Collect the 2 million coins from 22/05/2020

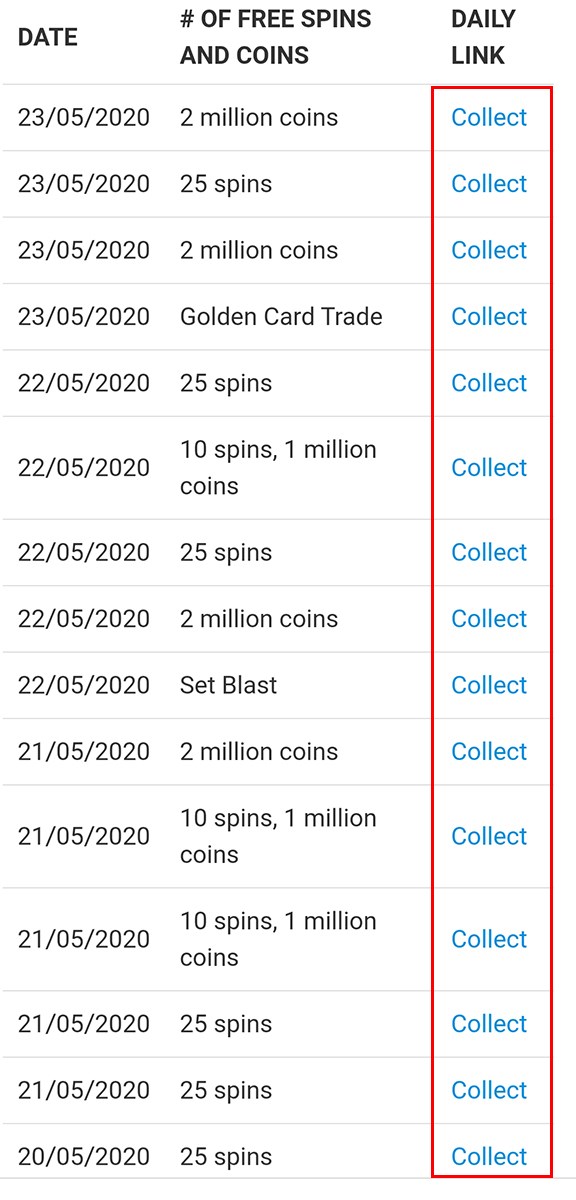[489, 618]
